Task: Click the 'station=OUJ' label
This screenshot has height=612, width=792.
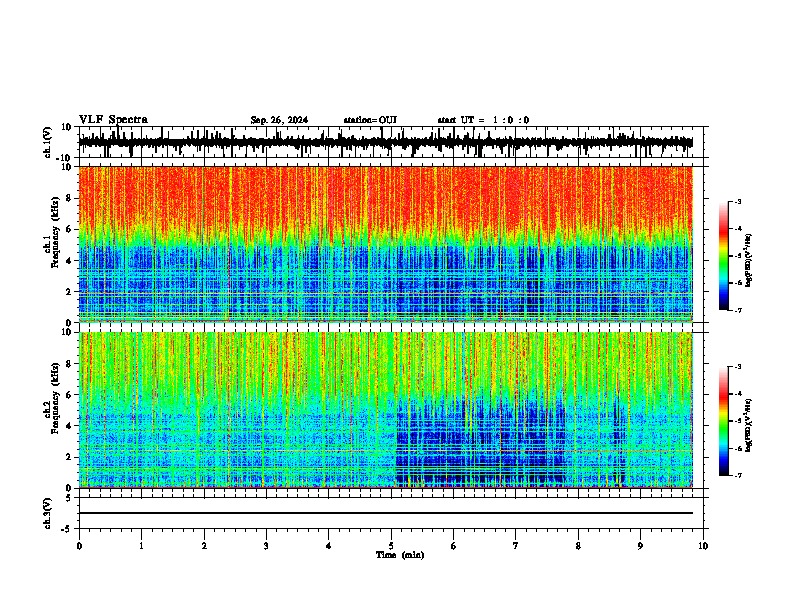Action: pos(370,120)
